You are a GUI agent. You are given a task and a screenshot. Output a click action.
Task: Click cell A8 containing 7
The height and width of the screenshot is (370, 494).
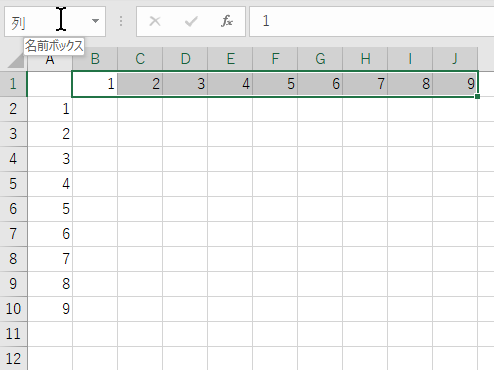click(50, 259)
